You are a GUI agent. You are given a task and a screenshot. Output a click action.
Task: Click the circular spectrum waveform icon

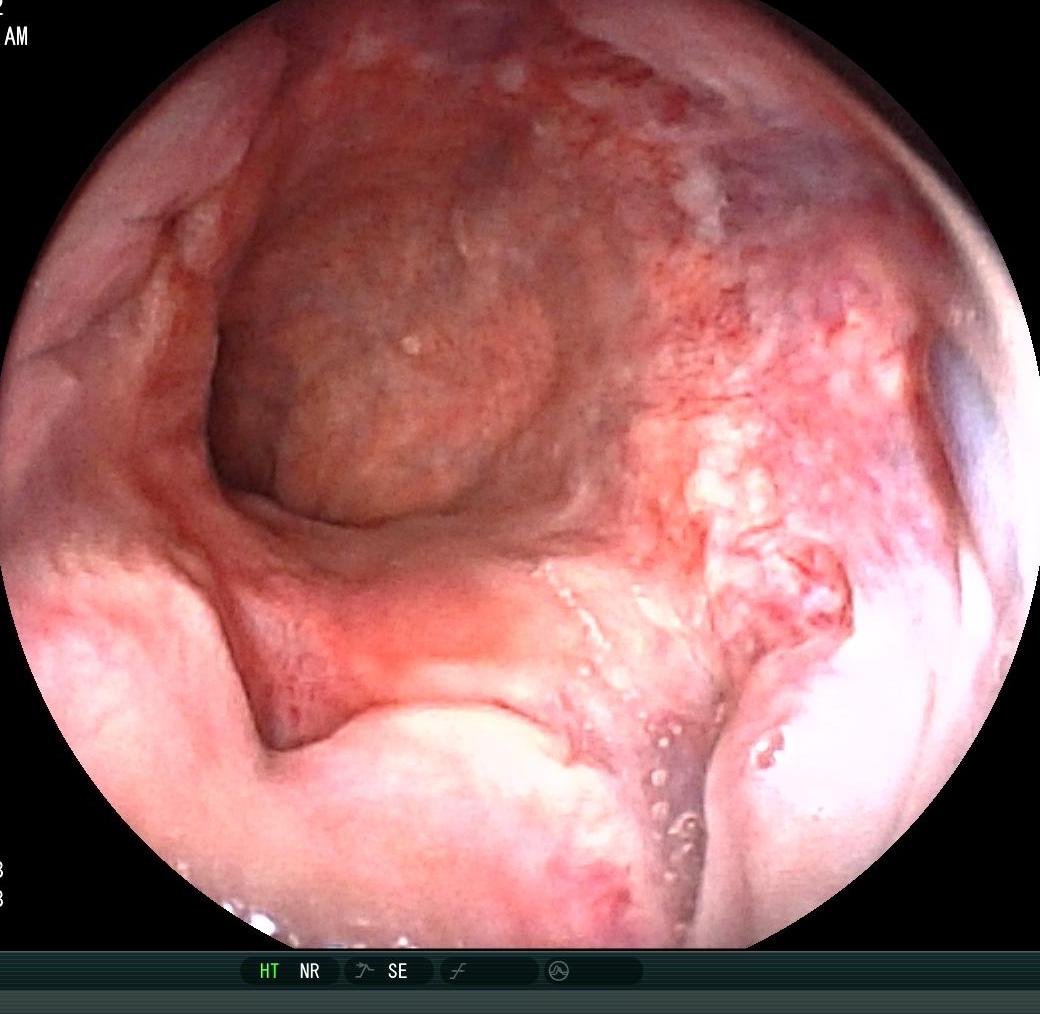coord(558,972)
